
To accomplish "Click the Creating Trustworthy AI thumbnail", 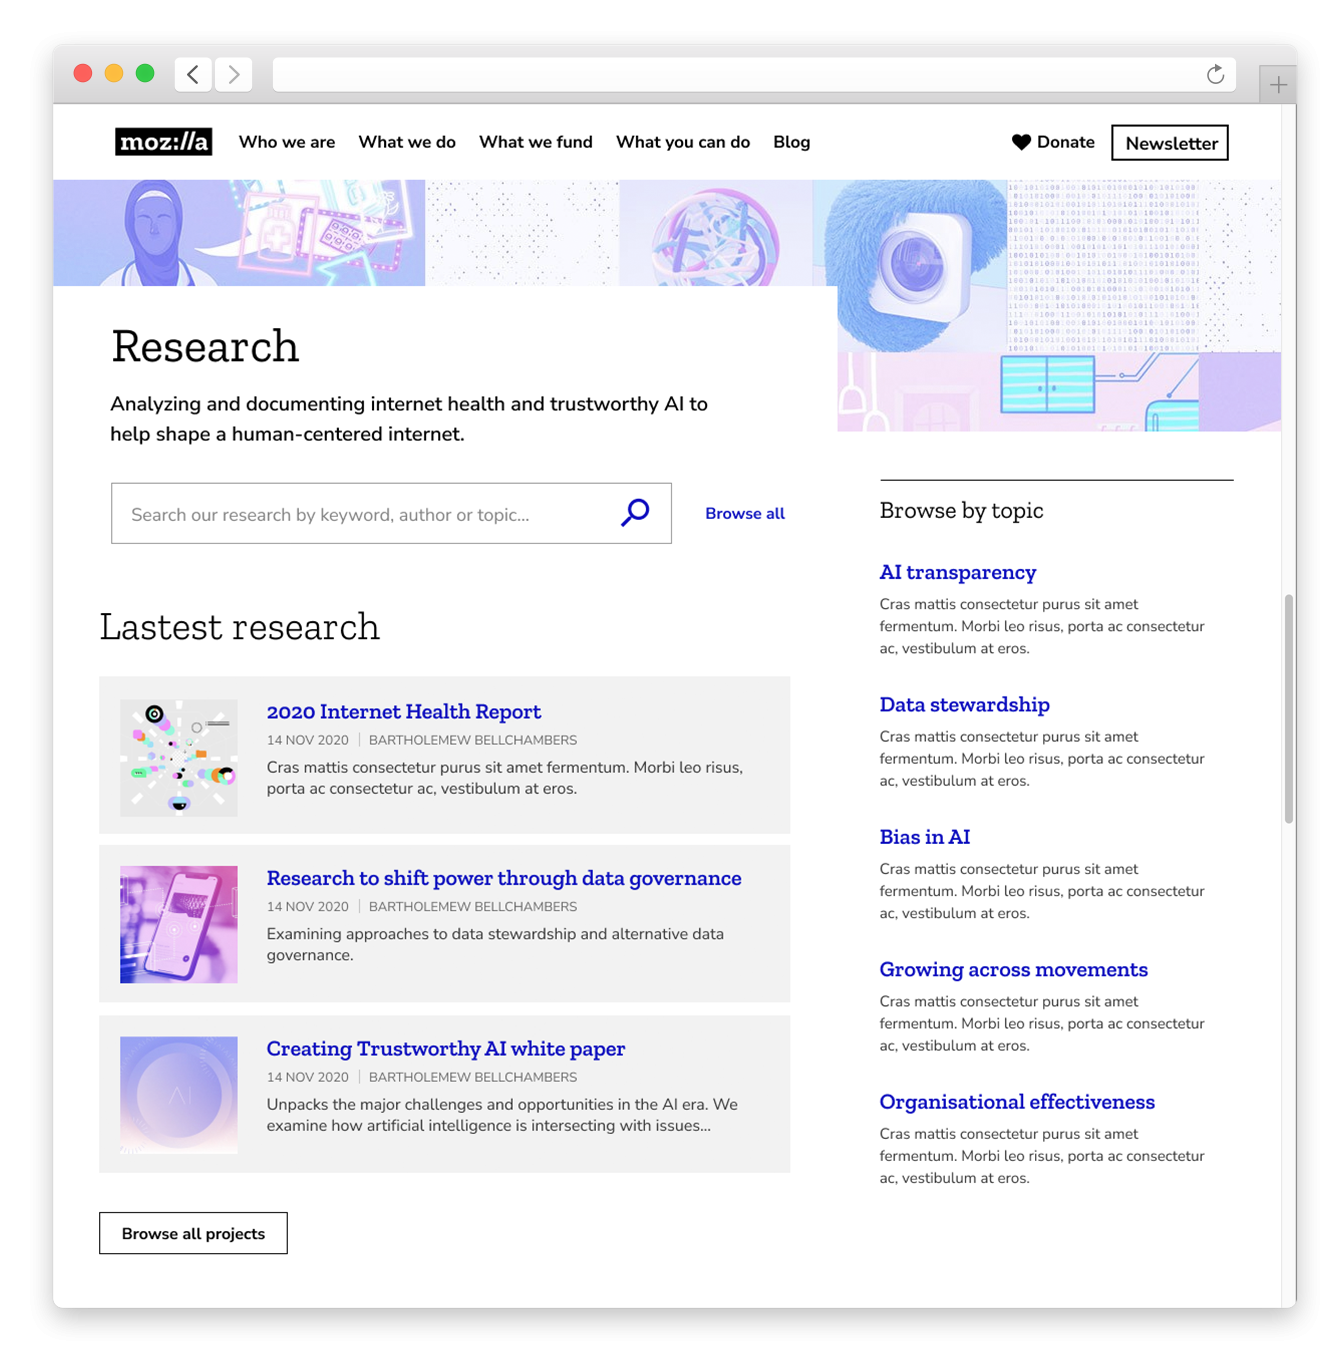I will tap(178, 1094).
